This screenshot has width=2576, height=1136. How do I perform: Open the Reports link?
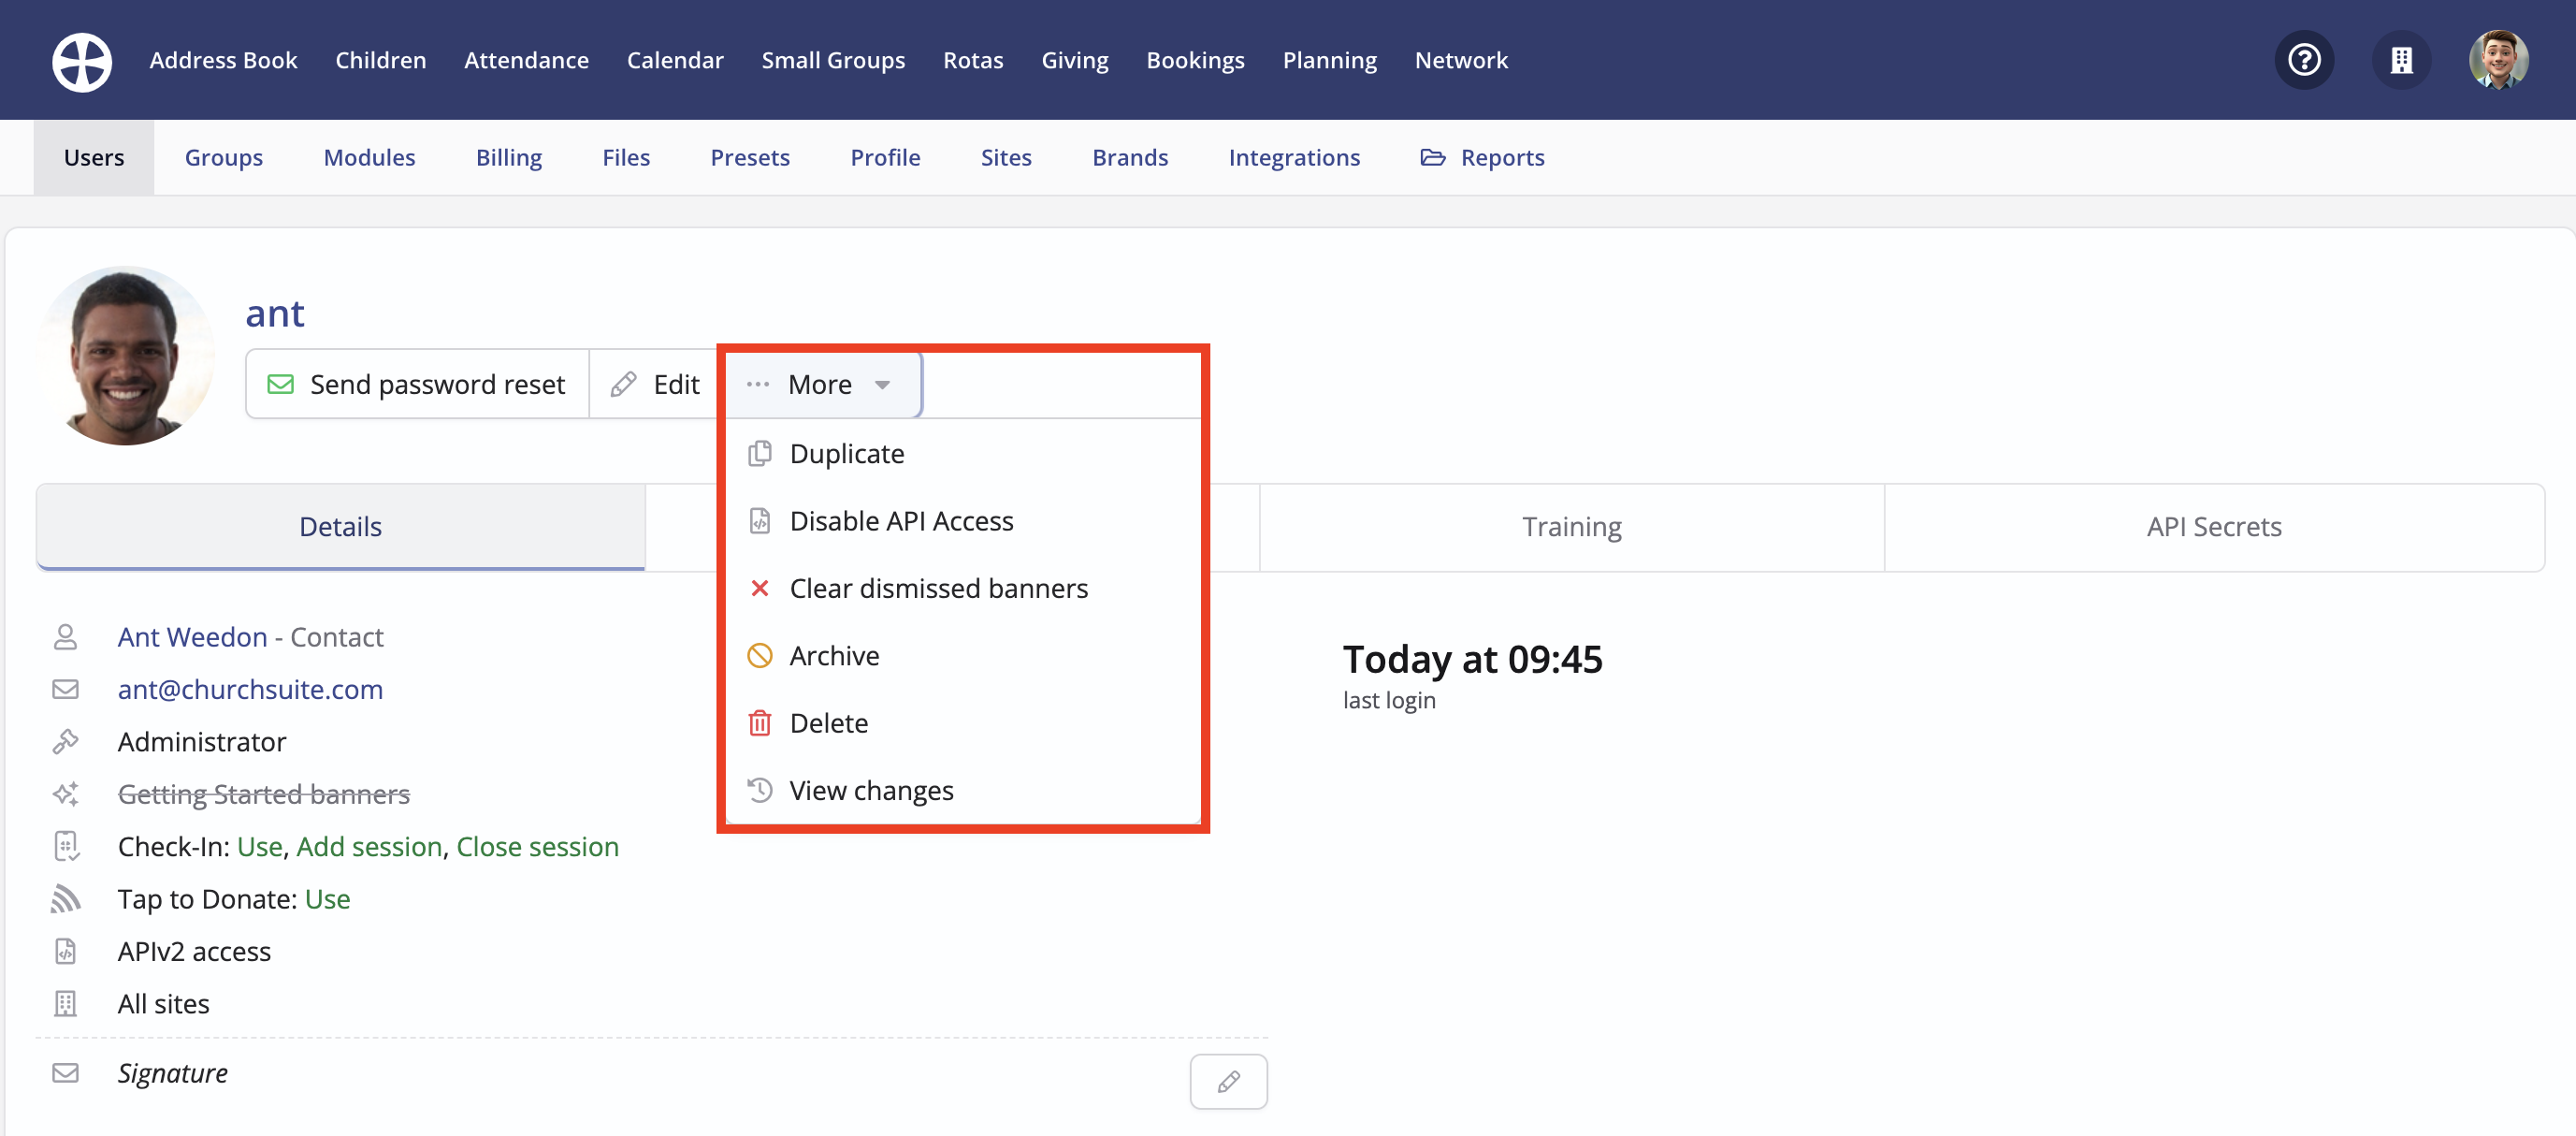point(1483,157)
